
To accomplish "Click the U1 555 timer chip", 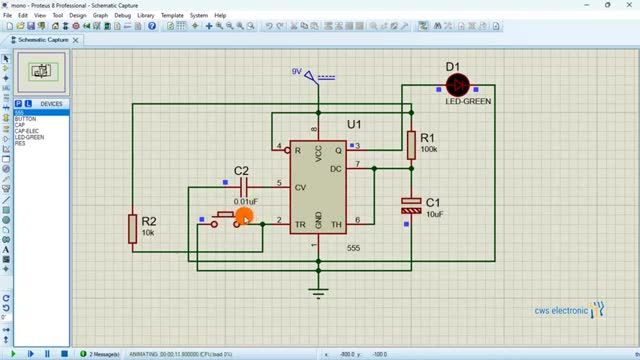I will pyautogui.click(x=318, y=187).
